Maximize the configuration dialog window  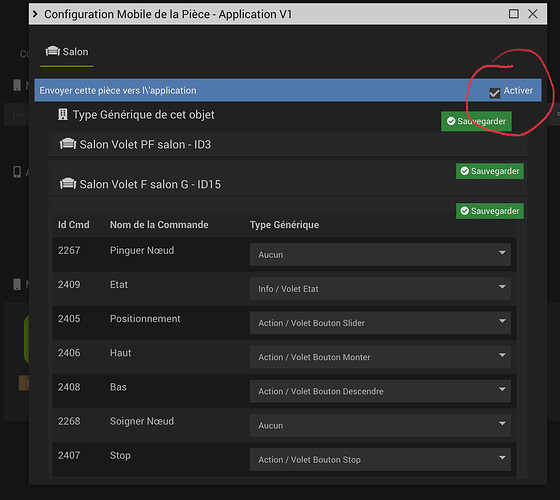pyautogui.click(x=514, y=14)
